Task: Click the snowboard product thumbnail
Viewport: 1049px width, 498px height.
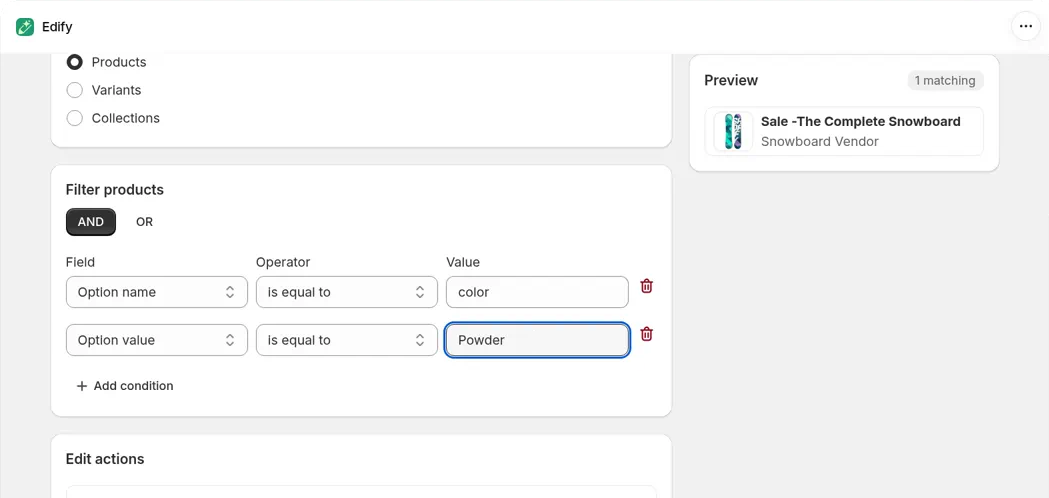Action: [733, 131]
